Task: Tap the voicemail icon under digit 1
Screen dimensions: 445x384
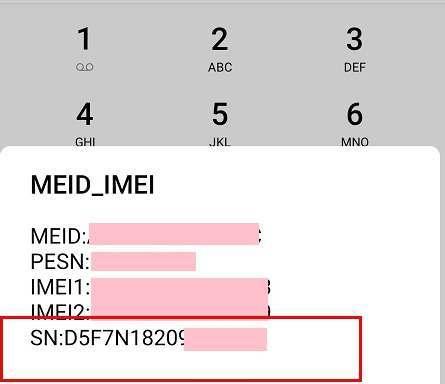Action: 85,67
